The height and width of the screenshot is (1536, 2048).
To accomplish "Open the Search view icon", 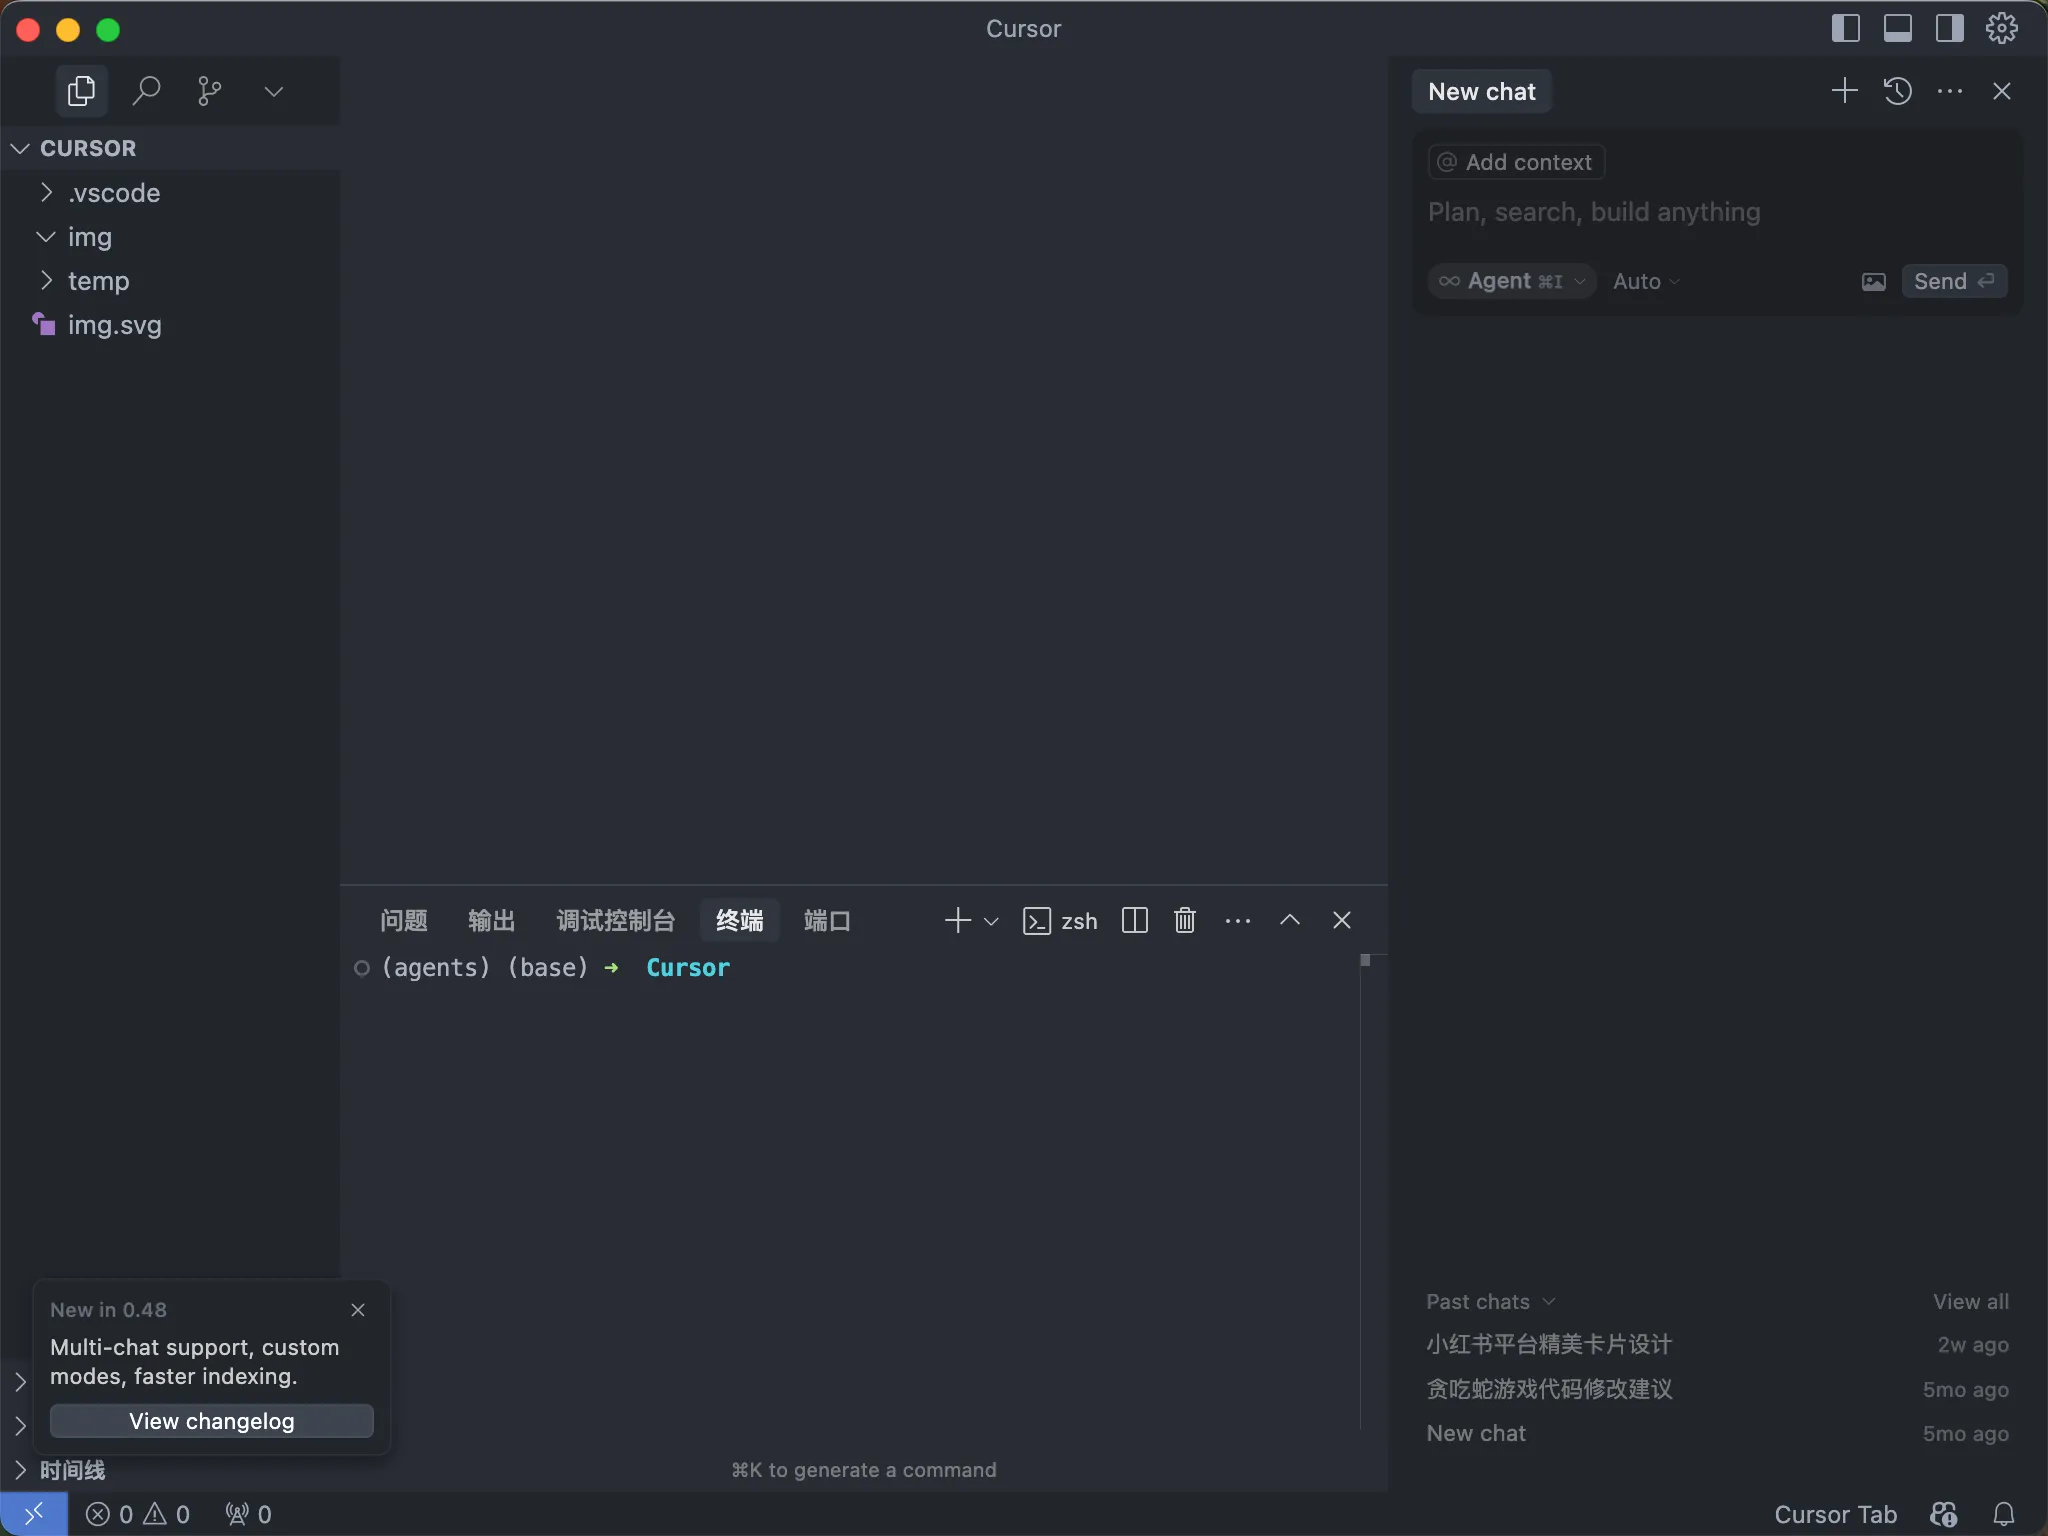I will coord(146,91).
